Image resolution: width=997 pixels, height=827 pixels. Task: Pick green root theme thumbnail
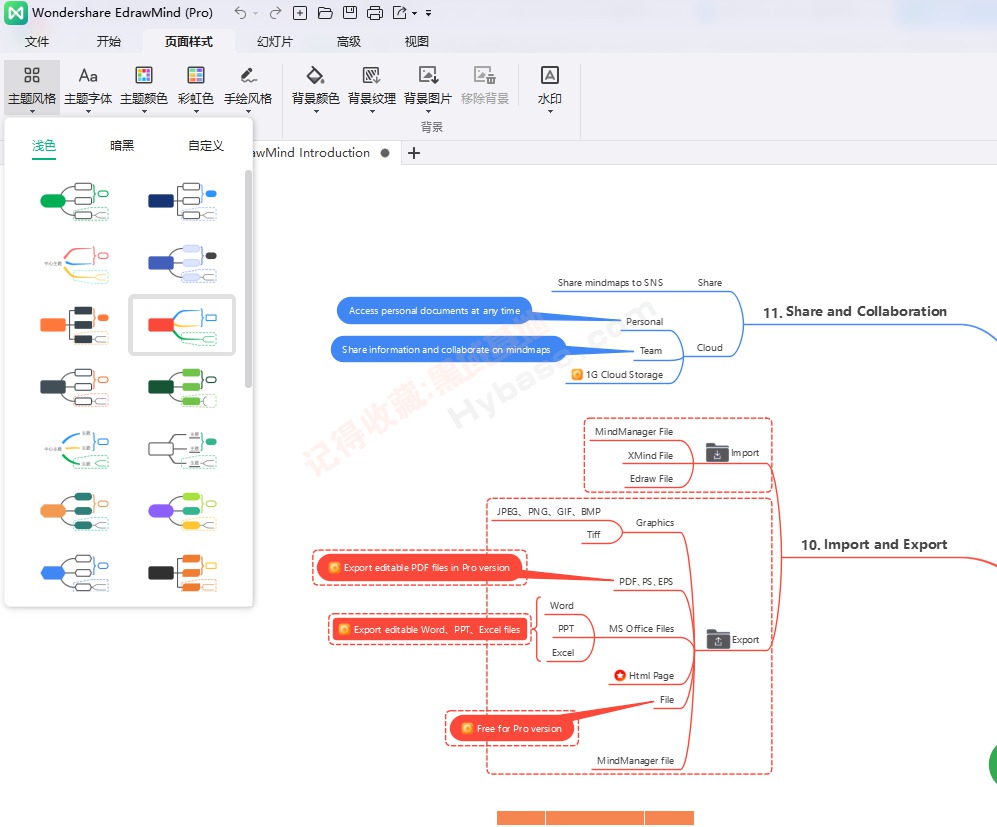(74, 201)
